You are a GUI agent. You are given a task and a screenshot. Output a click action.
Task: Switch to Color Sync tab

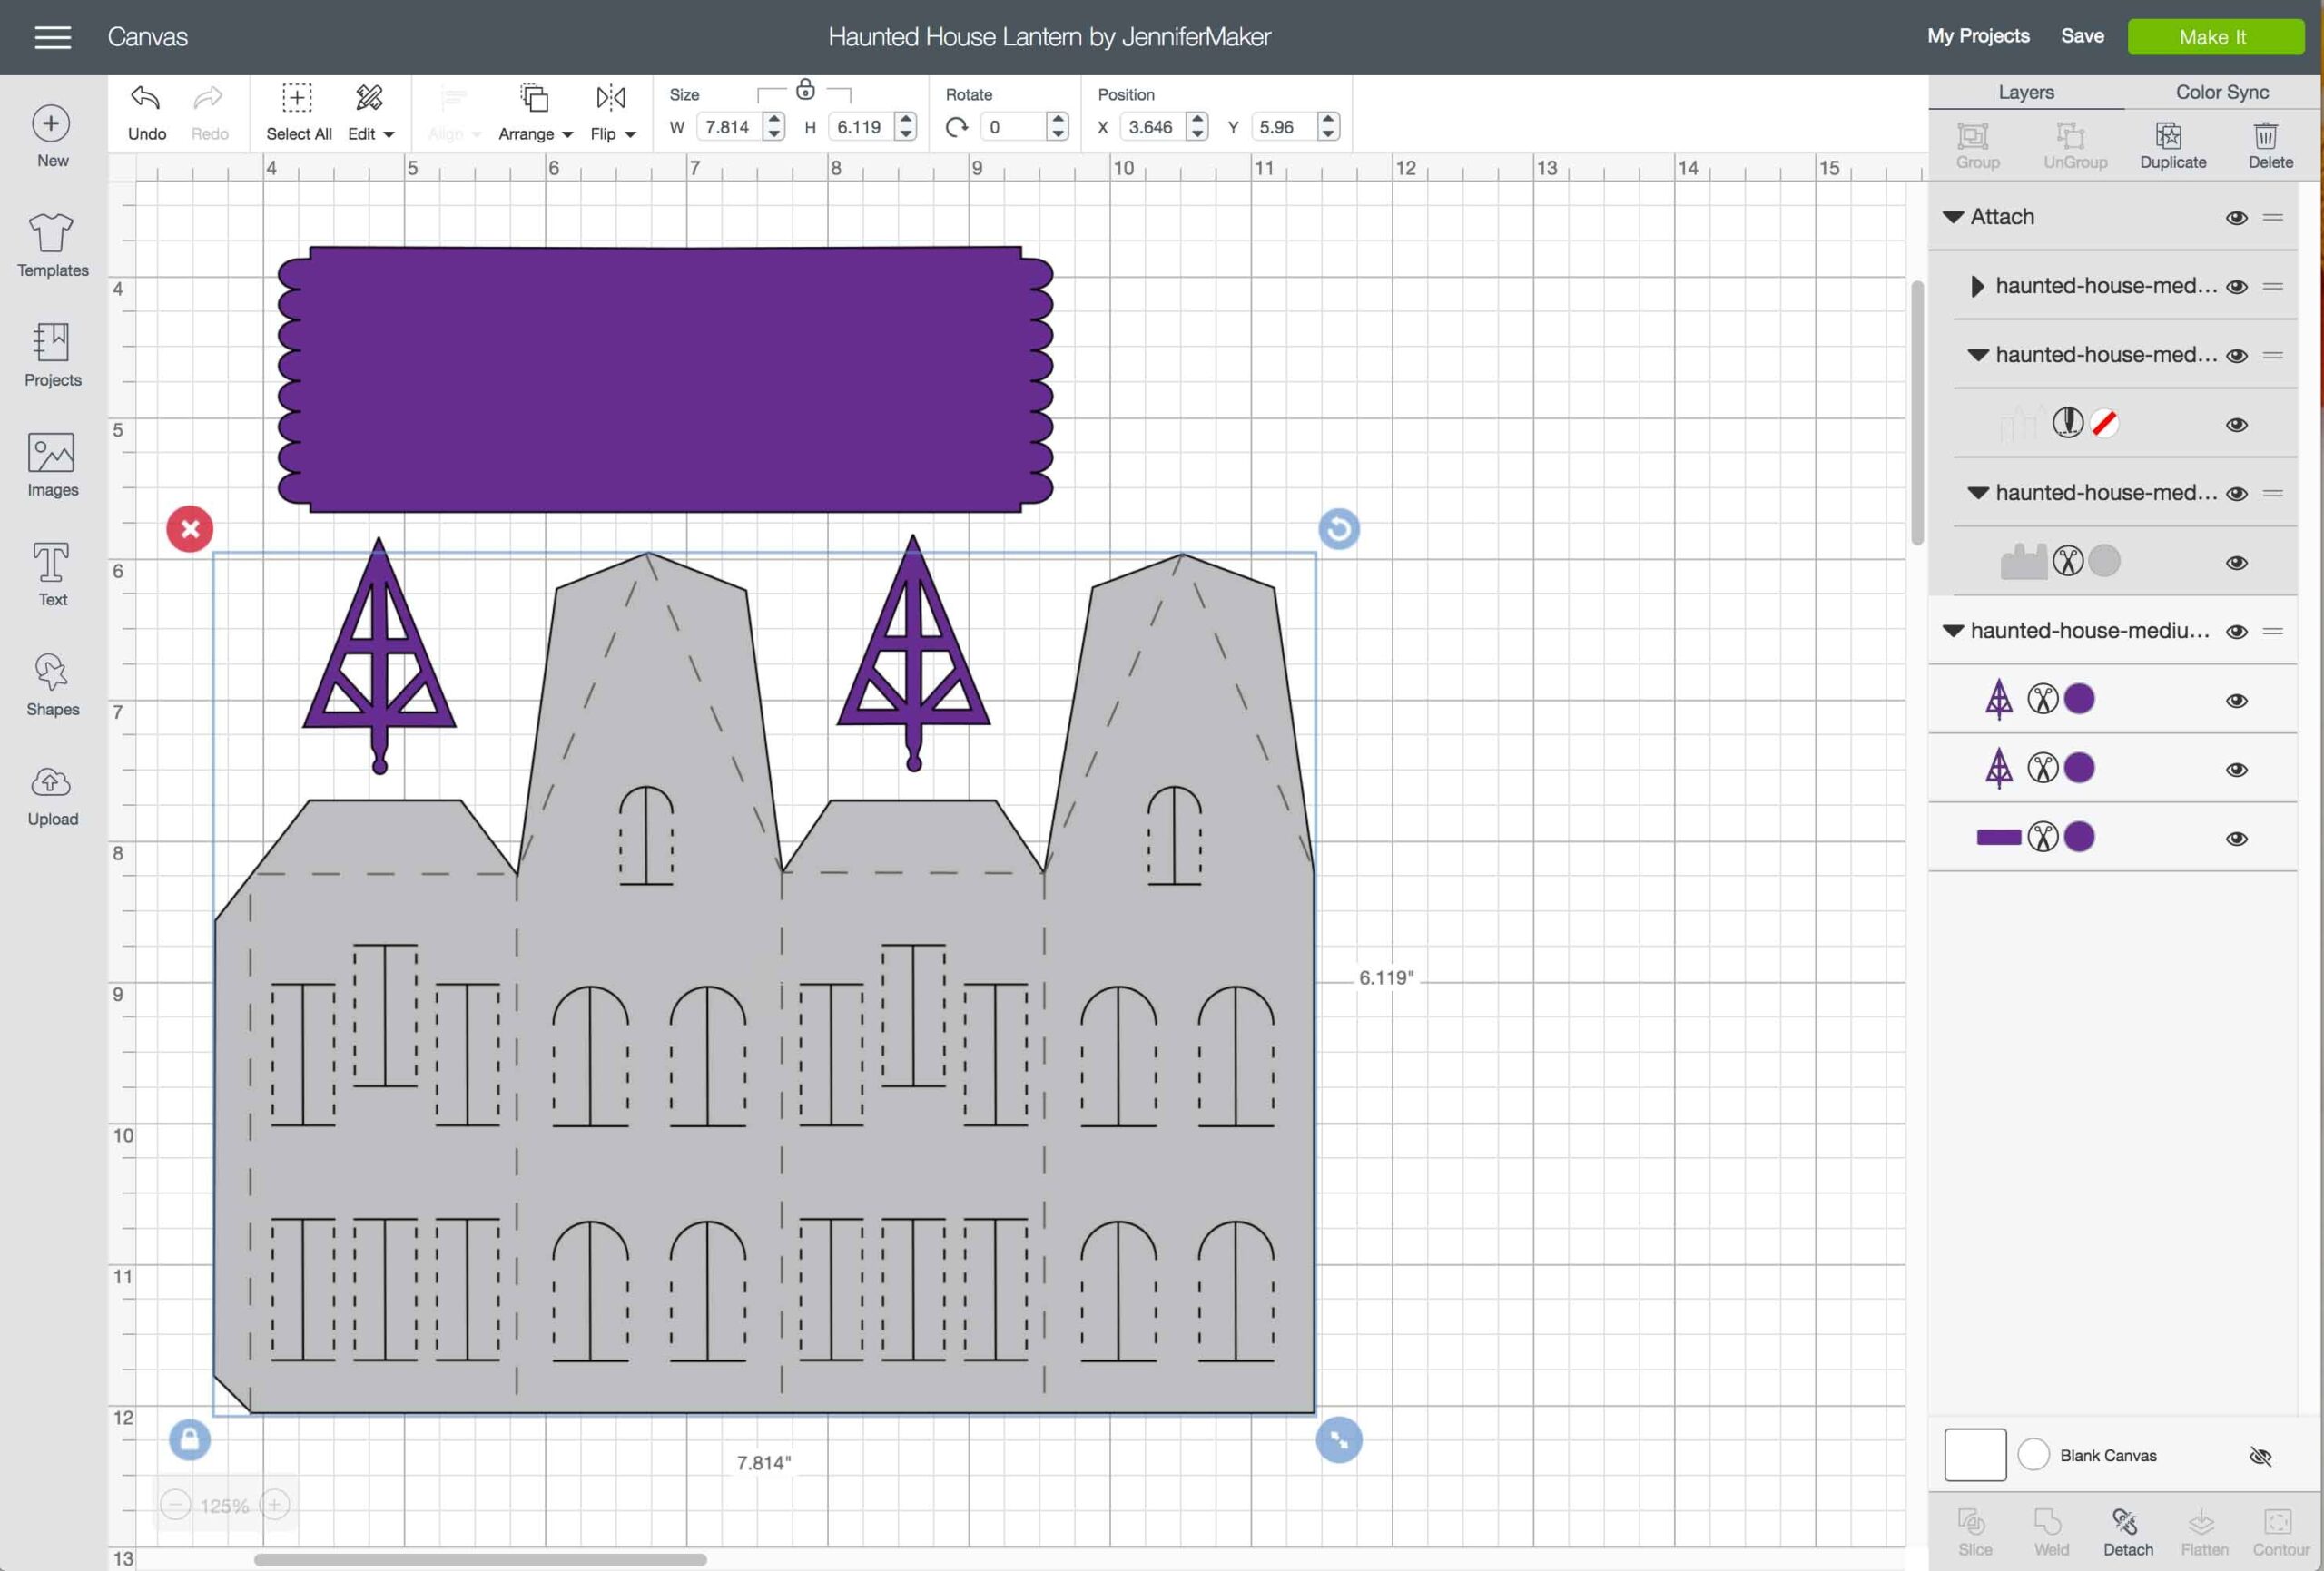(x=2221, y=92)
